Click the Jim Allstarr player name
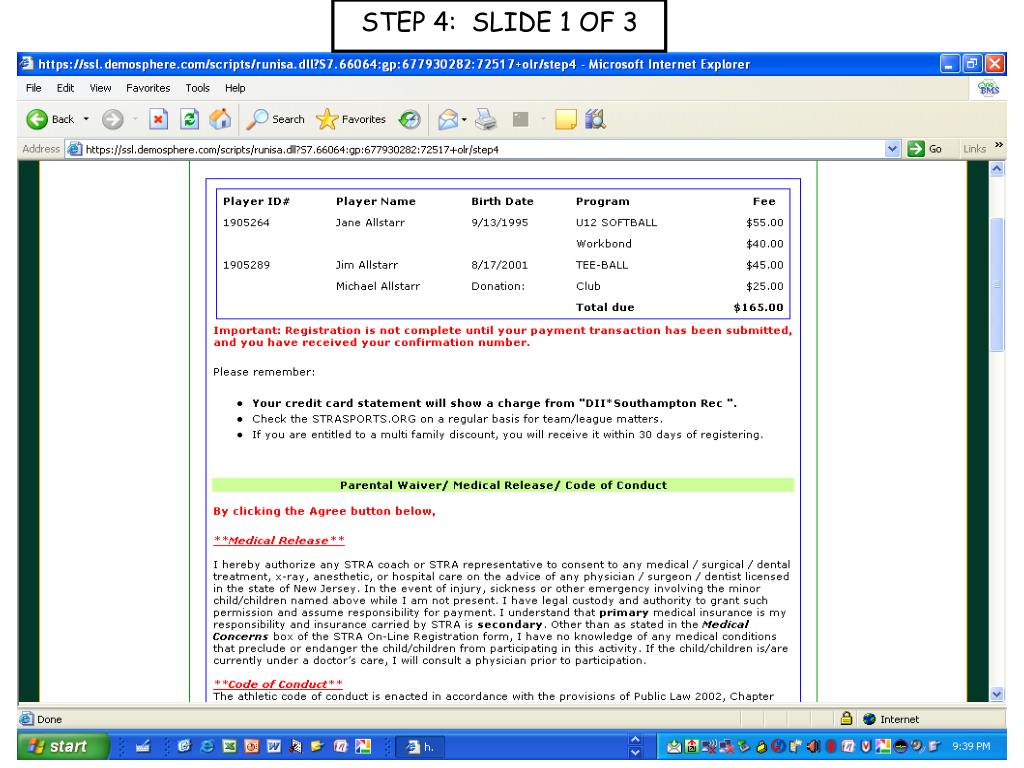The width and height of the screenshot is (1024, 768). [x=366, y=265]
